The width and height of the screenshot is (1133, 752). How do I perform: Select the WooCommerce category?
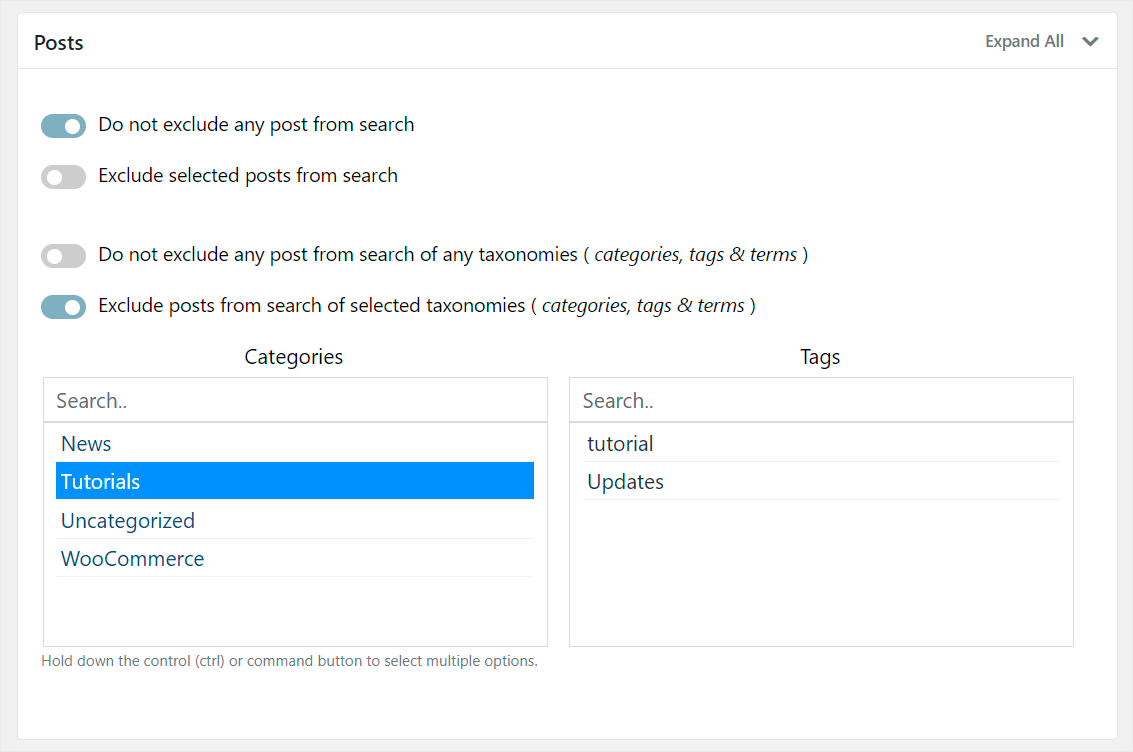click(x=132, y=558)
